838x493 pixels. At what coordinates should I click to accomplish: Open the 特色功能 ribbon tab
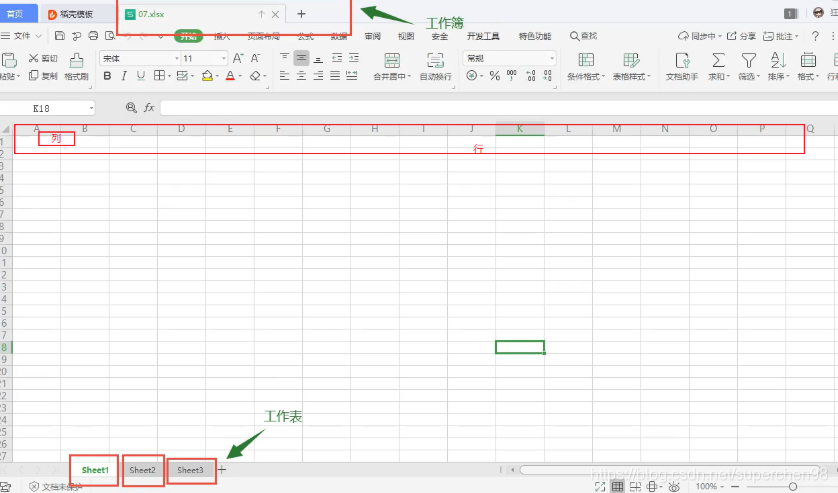tap(534, 36)
